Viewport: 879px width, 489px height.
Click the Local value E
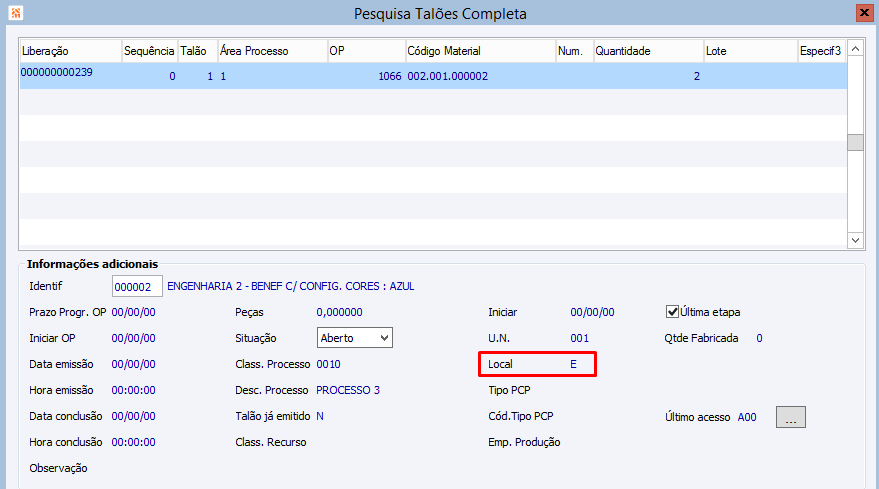click(573, 364)
